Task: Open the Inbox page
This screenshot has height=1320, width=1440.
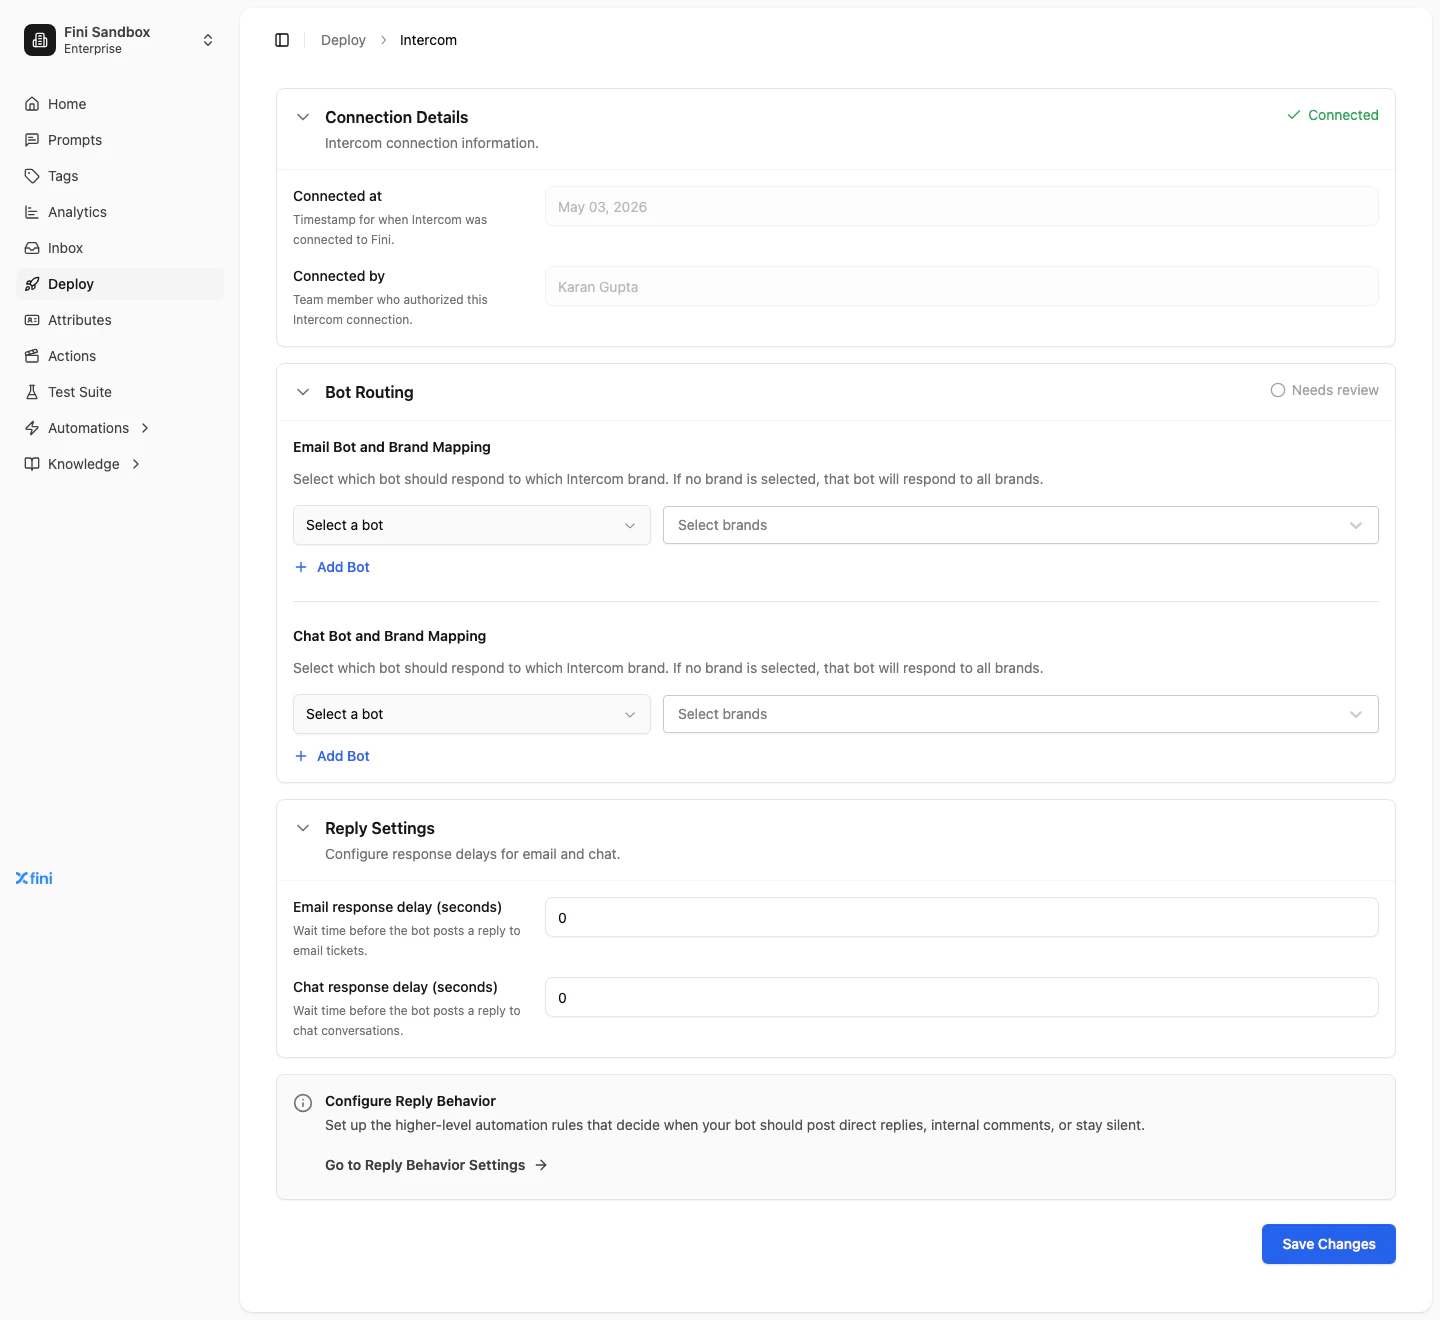Action: point(120,248)
